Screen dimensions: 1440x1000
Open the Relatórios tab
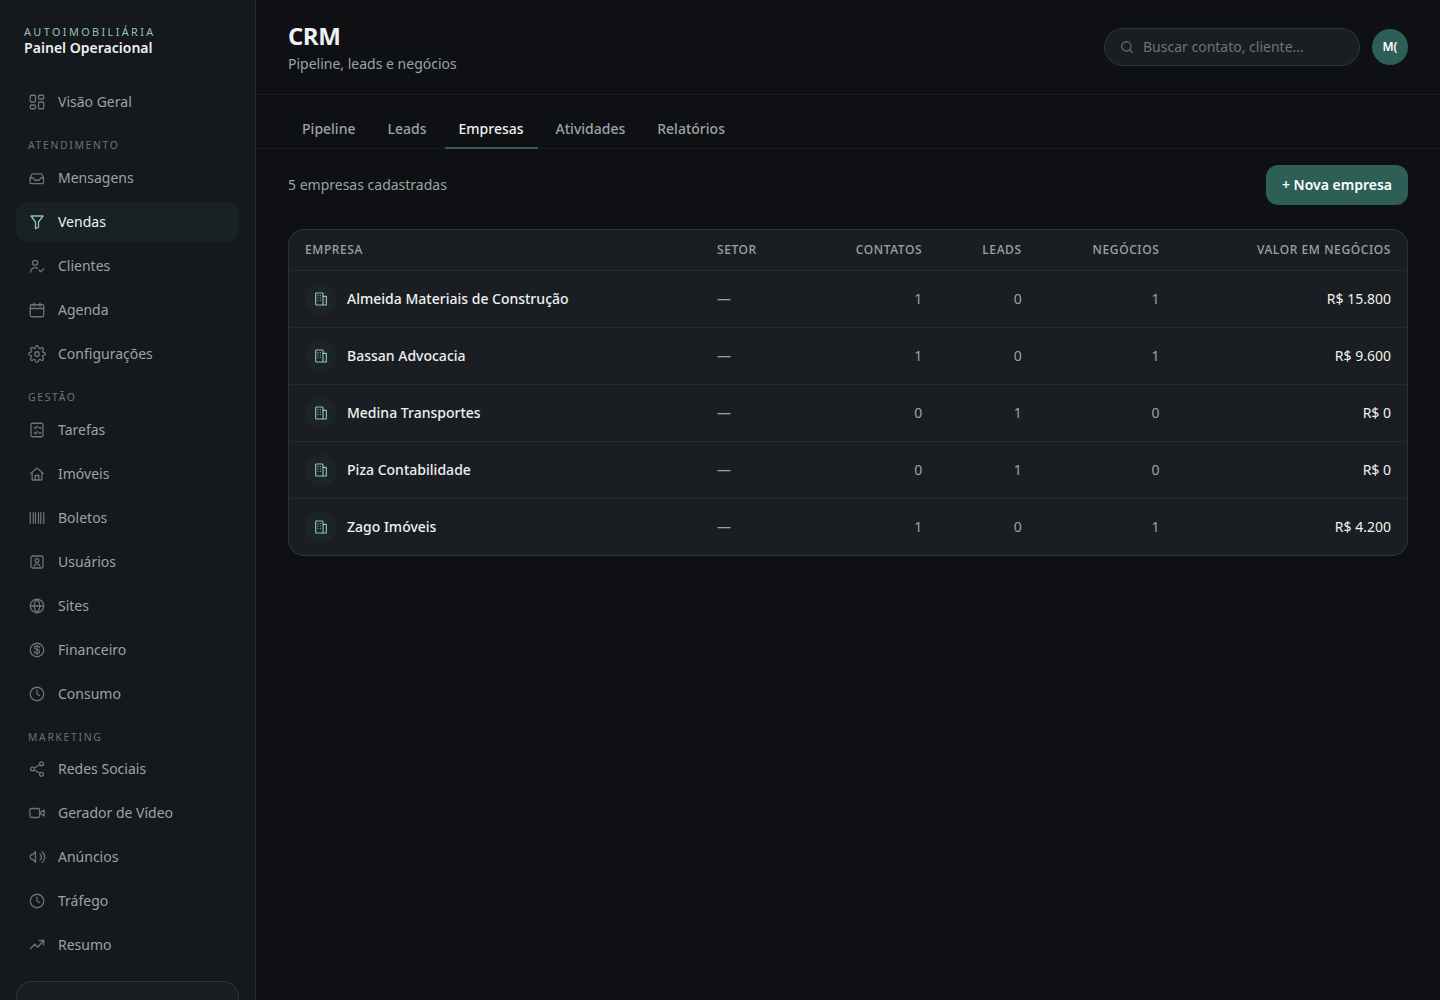point(691,129)
